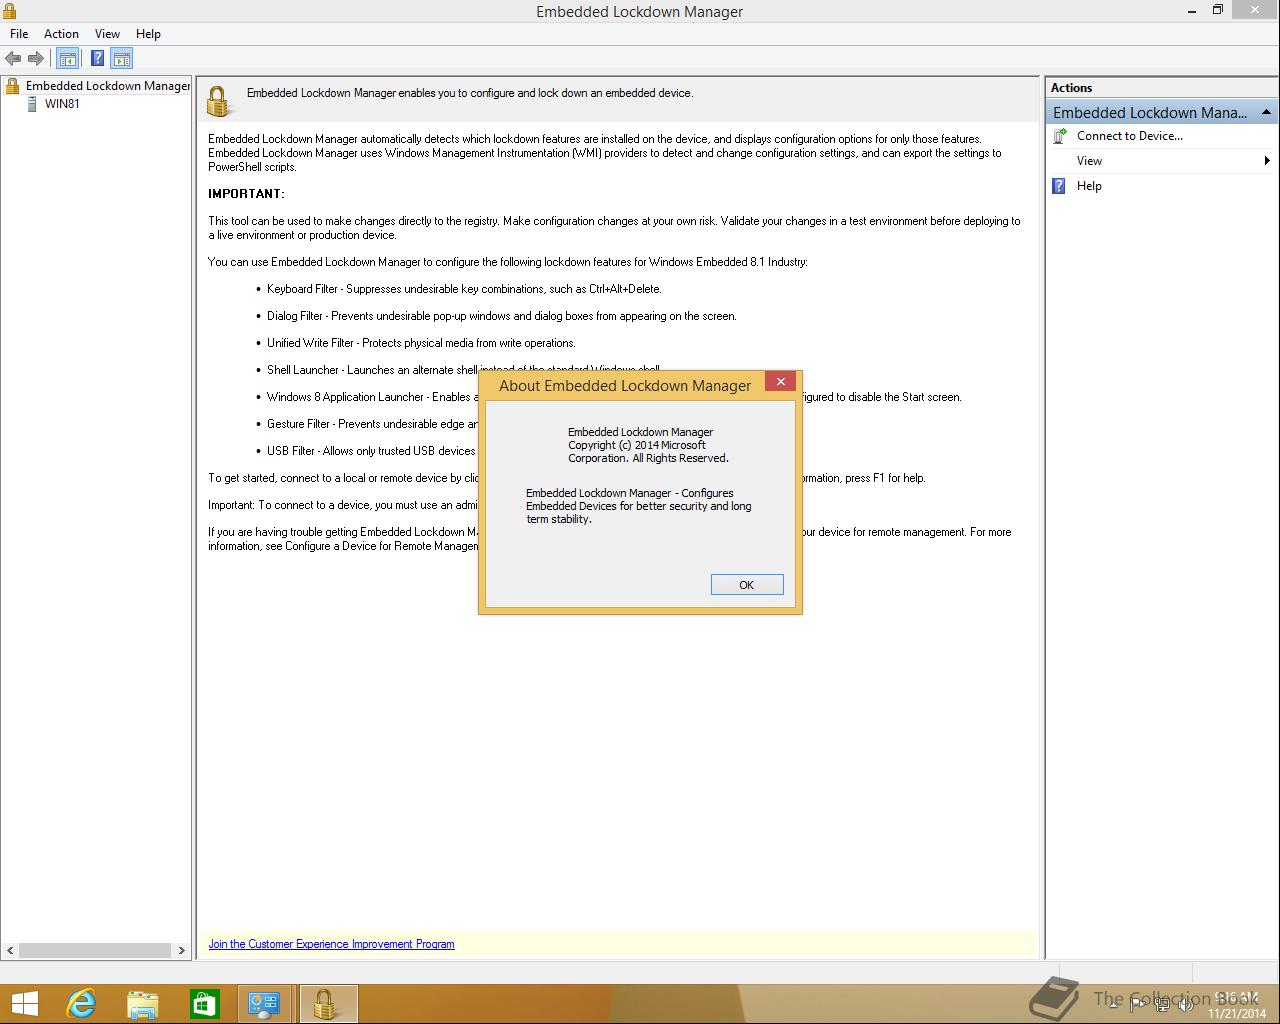
Task: Click the Keyboard Filter description line
Action: pyautogui.click(x=464, y=289)
